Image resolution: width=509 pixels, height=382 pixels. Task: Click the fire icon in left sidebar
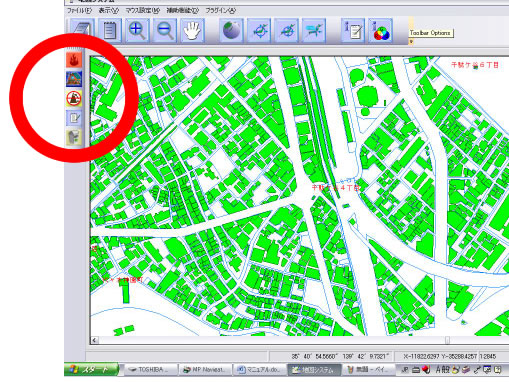tap(74, 60)
